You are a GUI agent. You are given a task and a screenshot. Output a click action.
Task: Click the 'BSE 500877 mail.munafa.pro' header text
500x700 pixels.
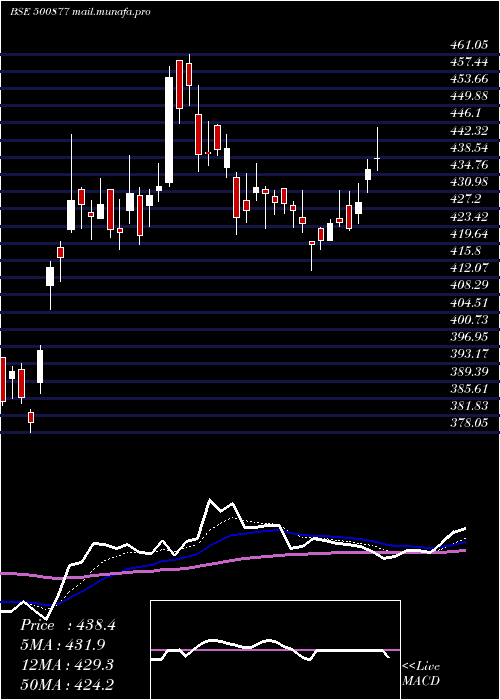pyautogui.click(x=80, y=12)
